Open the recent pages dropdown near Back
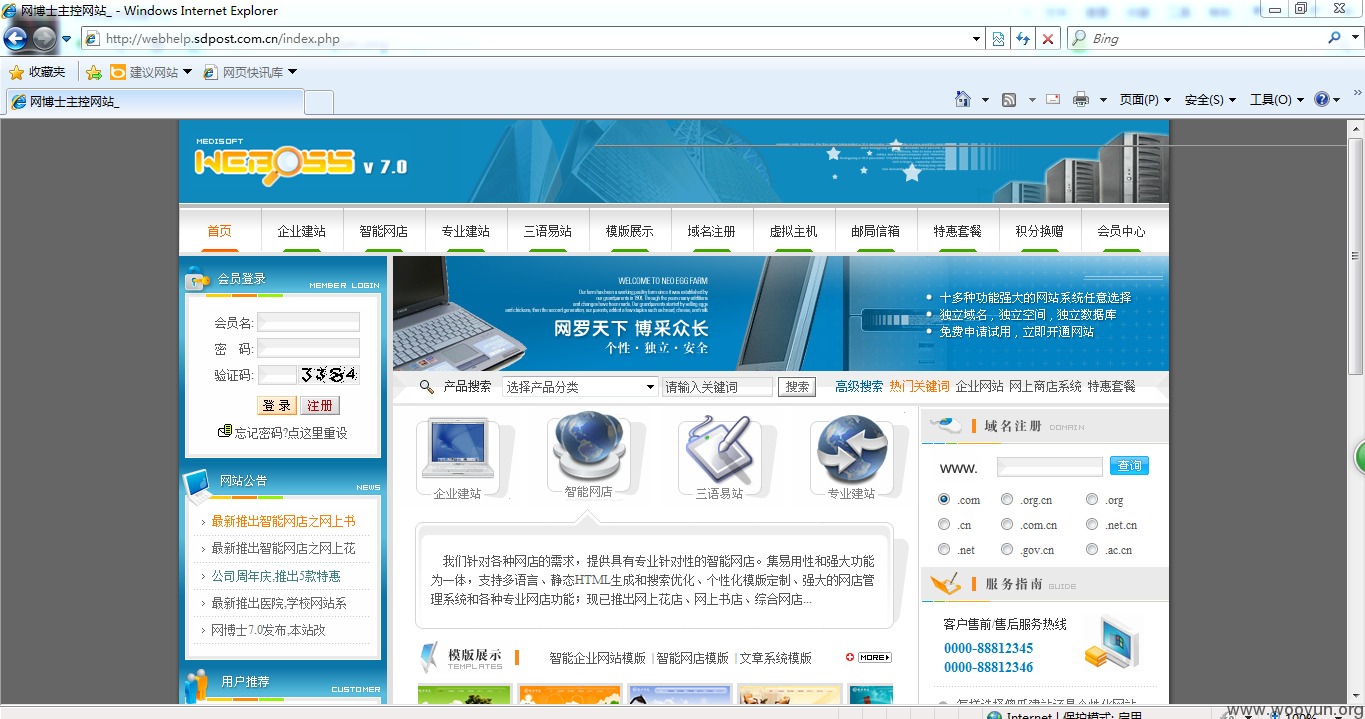1365x719 pixels. pyautogui.click(x=67, y=39)
